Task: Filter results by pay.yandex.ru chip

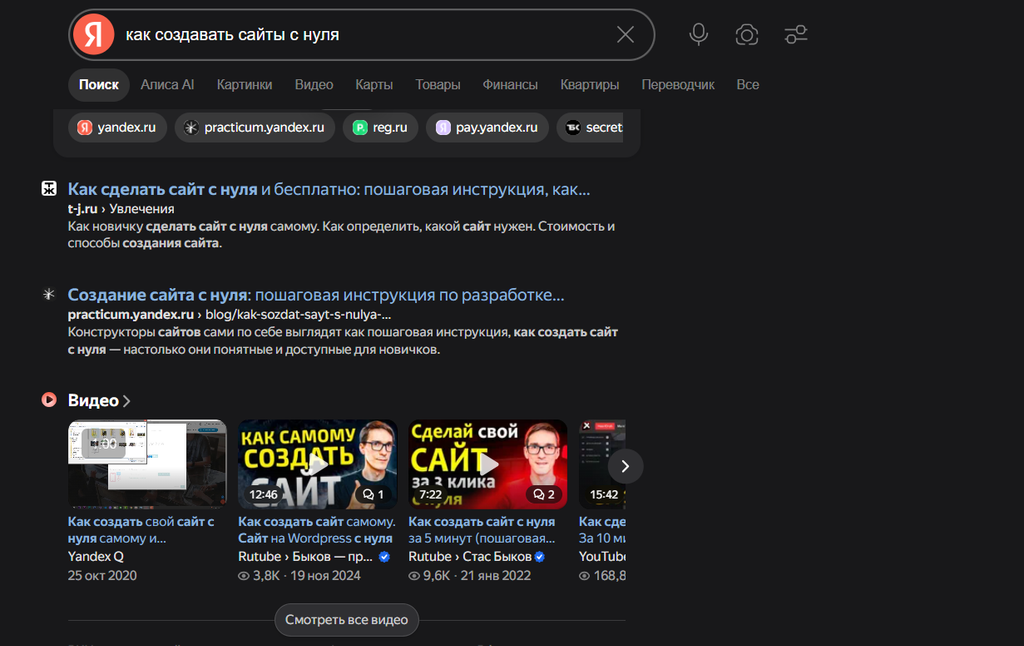Action: coord(487,127)
